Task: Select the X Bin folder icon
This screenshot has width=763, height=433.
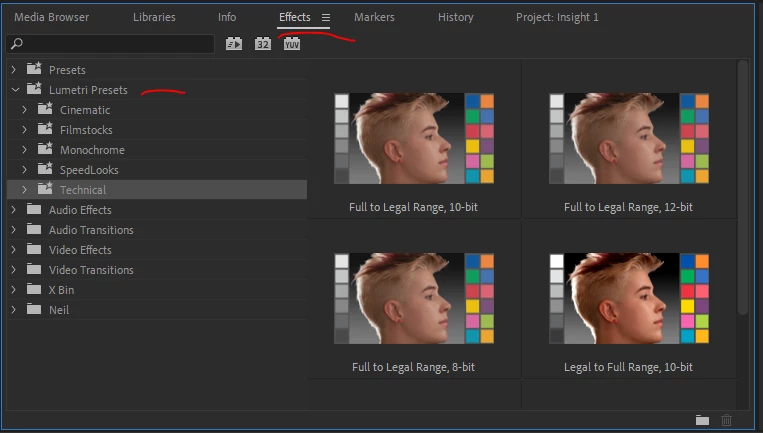Action: coord(34,289)
